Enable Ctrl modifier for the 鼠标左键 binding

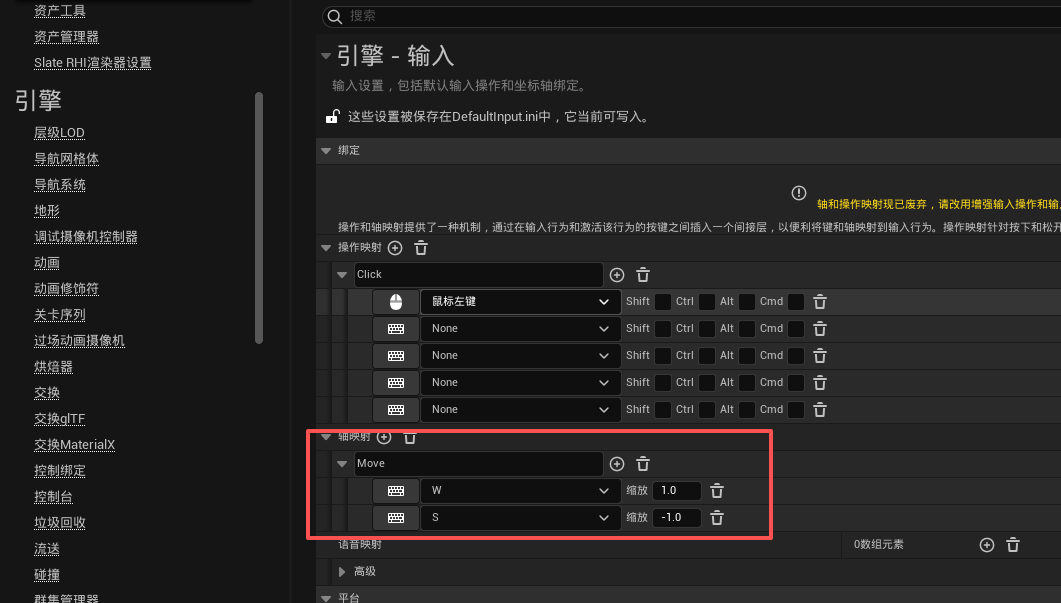click(706, 302)
